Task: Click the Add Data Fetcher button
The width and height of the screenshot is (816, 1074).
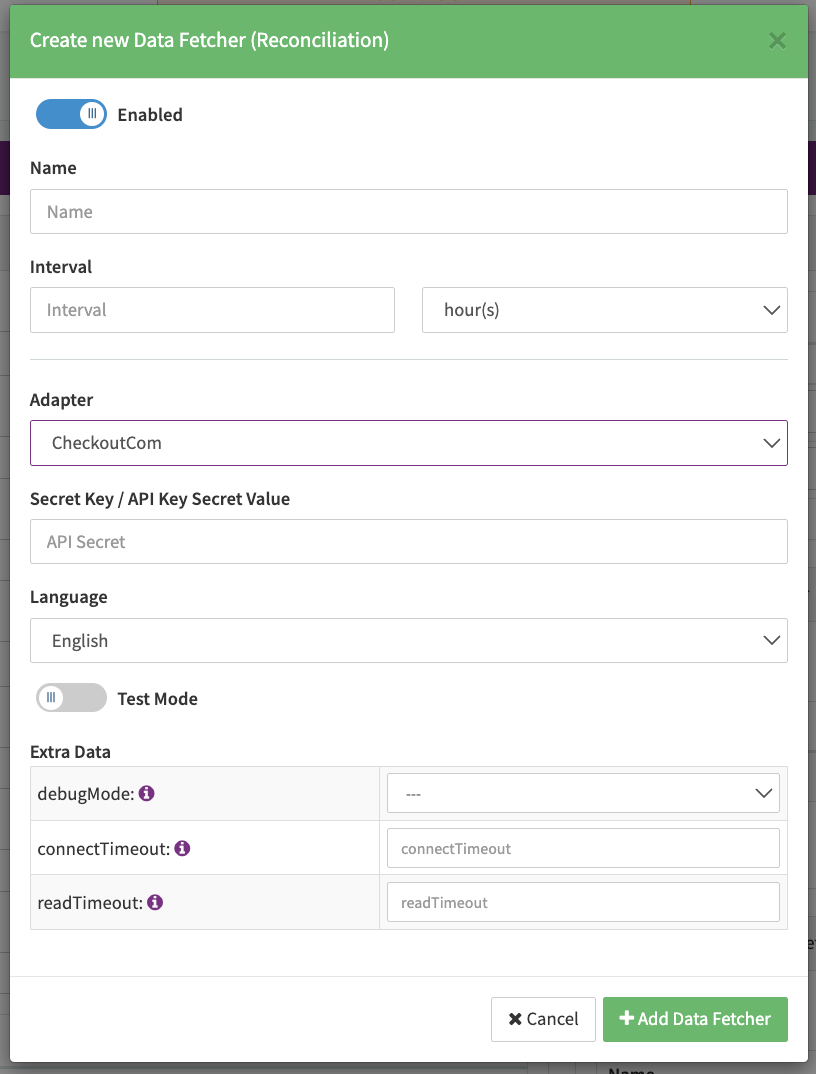Action: click(x=695, y=1019)
